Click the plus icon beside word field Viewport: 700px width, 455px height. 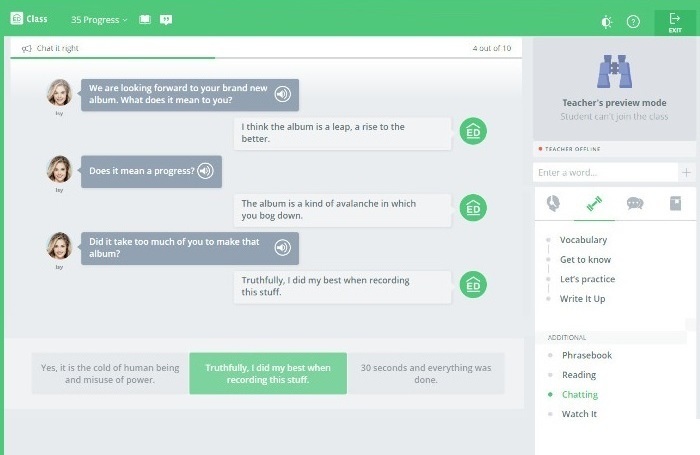[686, 173]
